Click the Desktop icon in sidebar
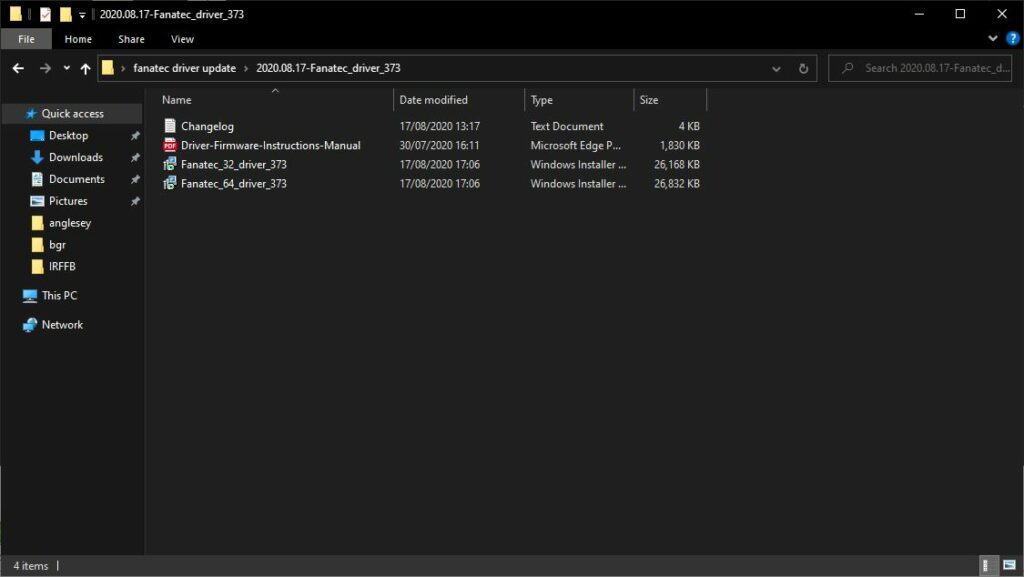 tap(37, 136)
